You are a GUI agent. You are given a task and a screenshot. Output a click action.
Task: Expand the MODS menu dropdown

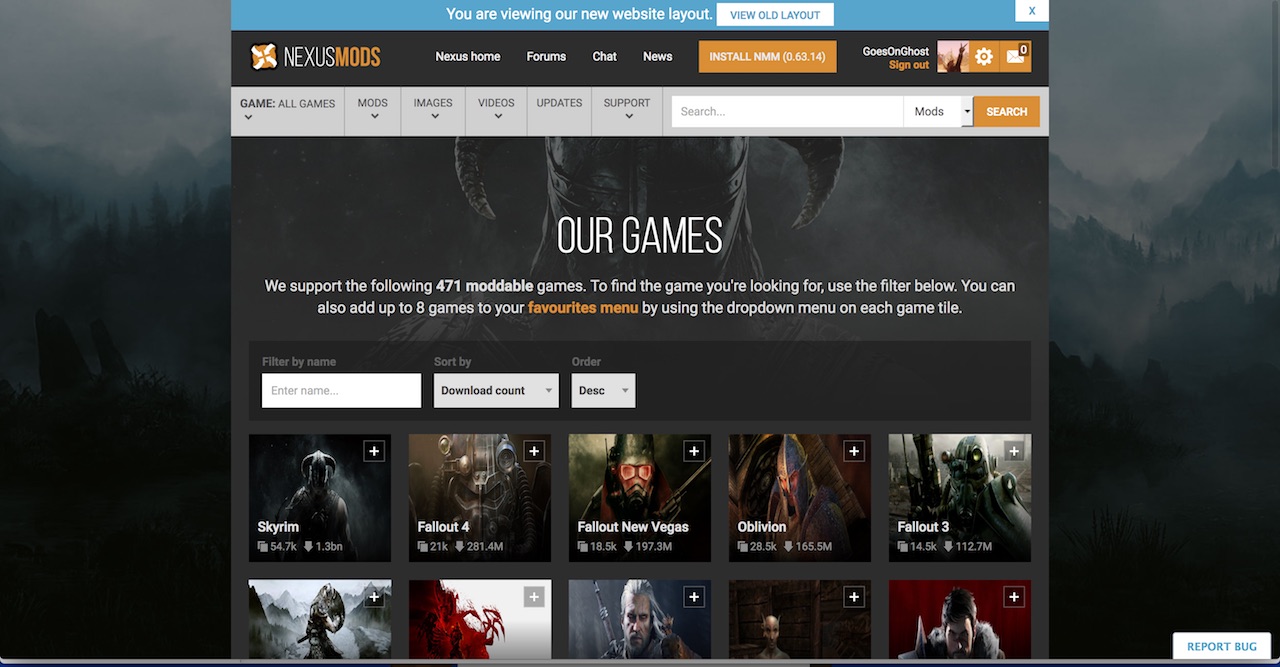[x=373, y=110]
